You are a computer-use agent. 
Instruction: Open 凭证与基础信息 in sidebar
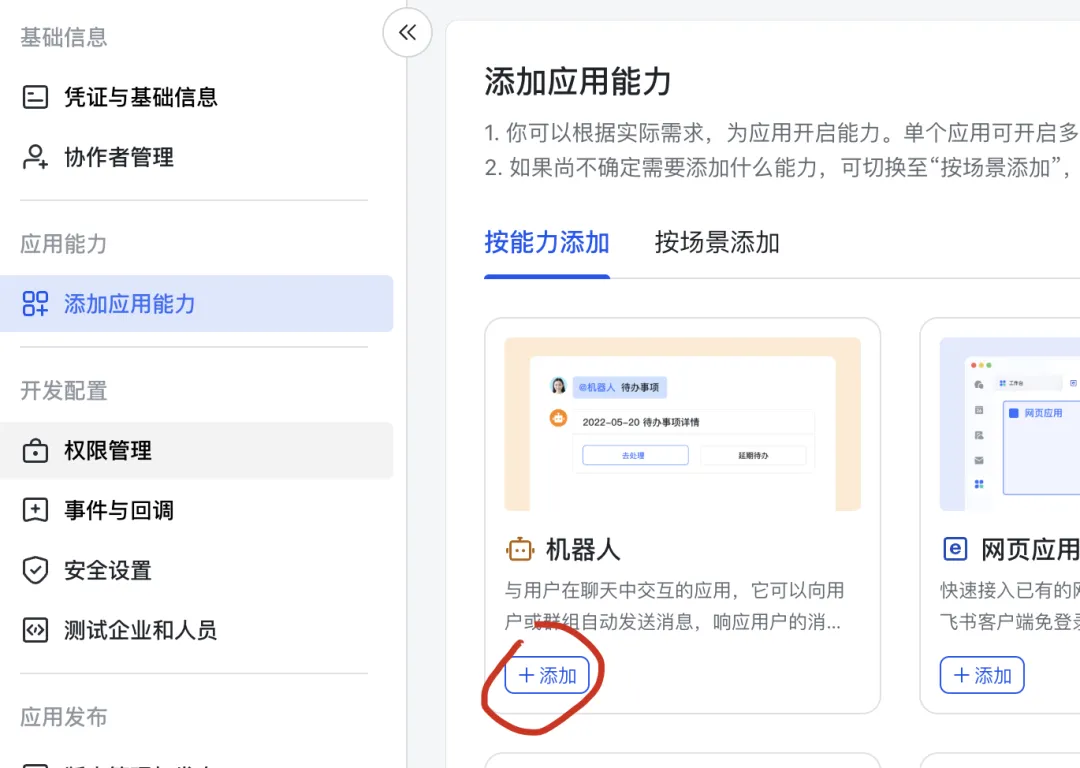196,97
